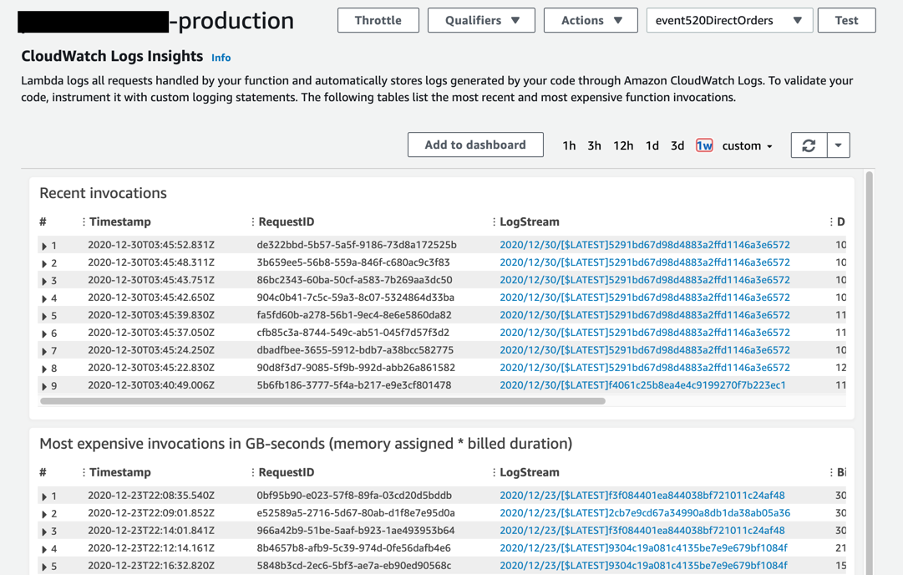
Task: Select the 1h time range
Action: 569,146
